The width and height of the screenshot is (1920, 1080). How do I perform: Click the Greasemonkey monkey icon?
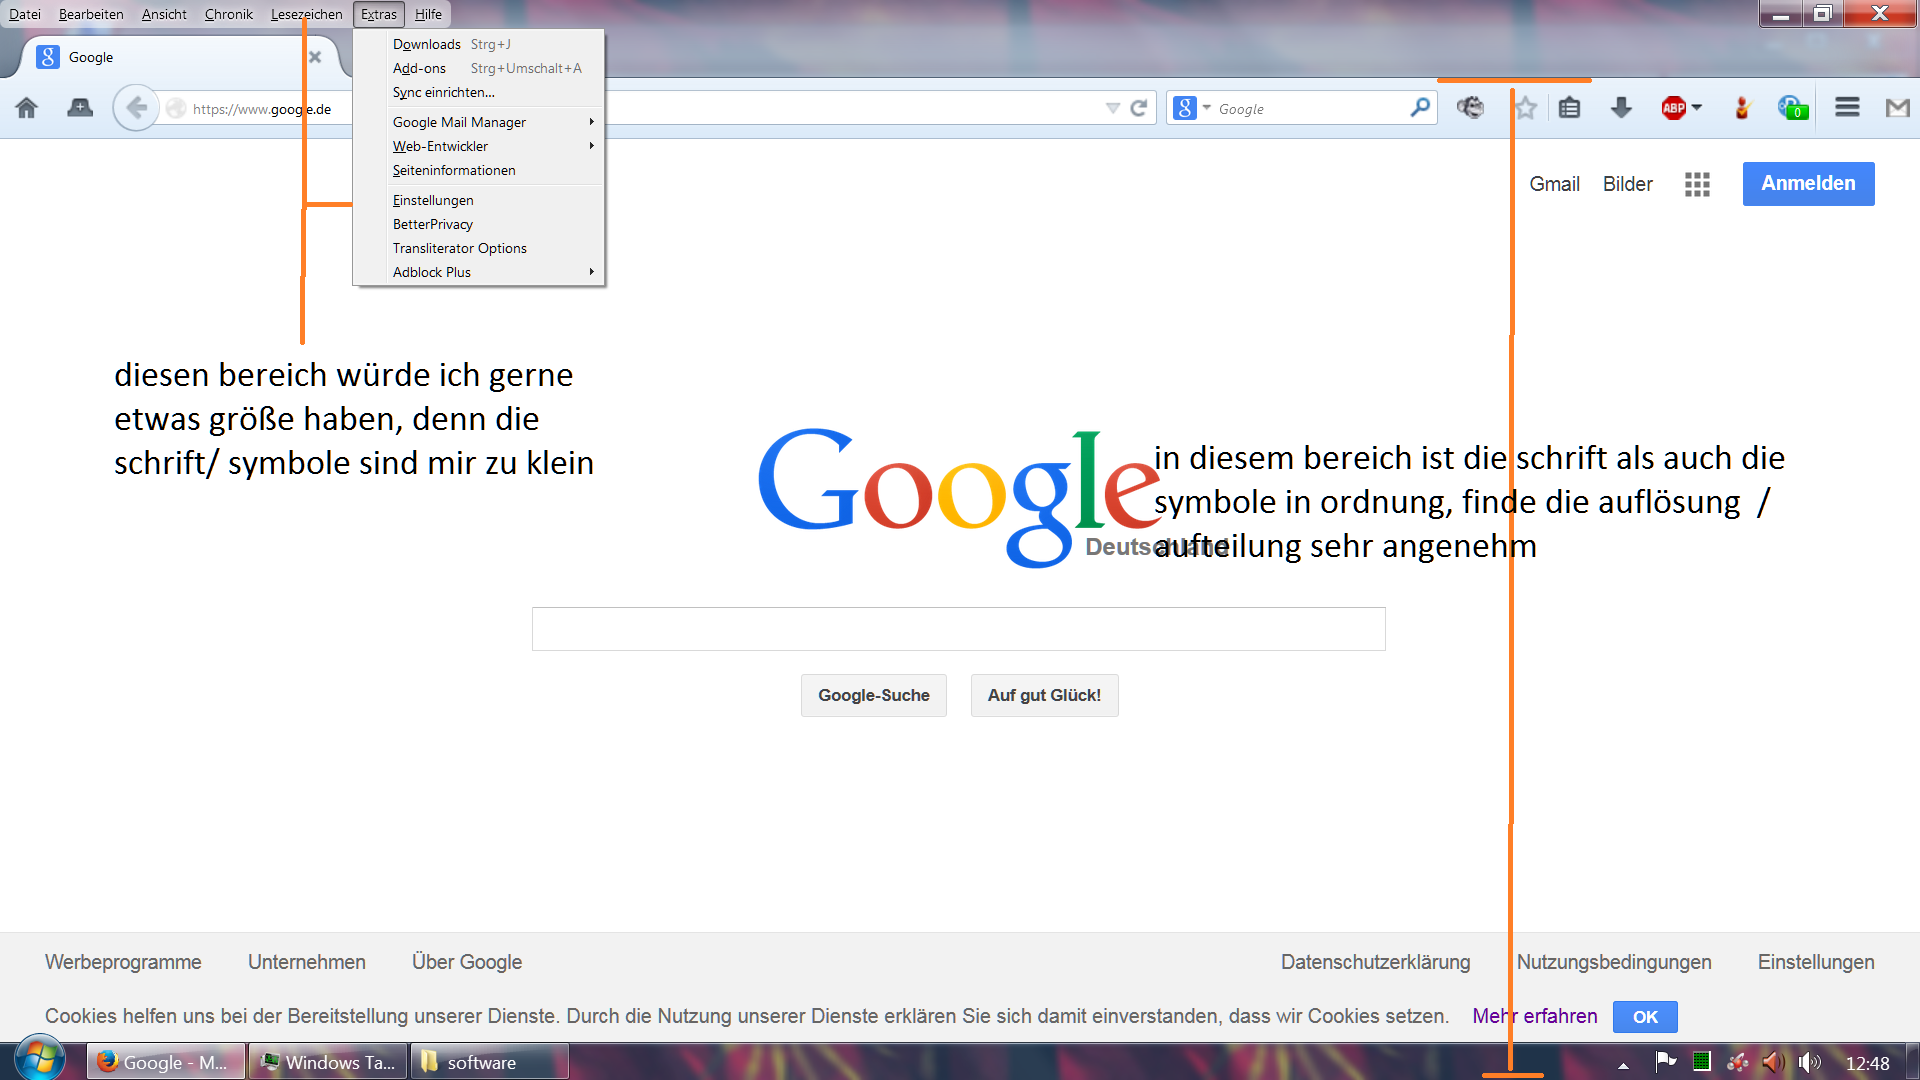pos(1470,108)
